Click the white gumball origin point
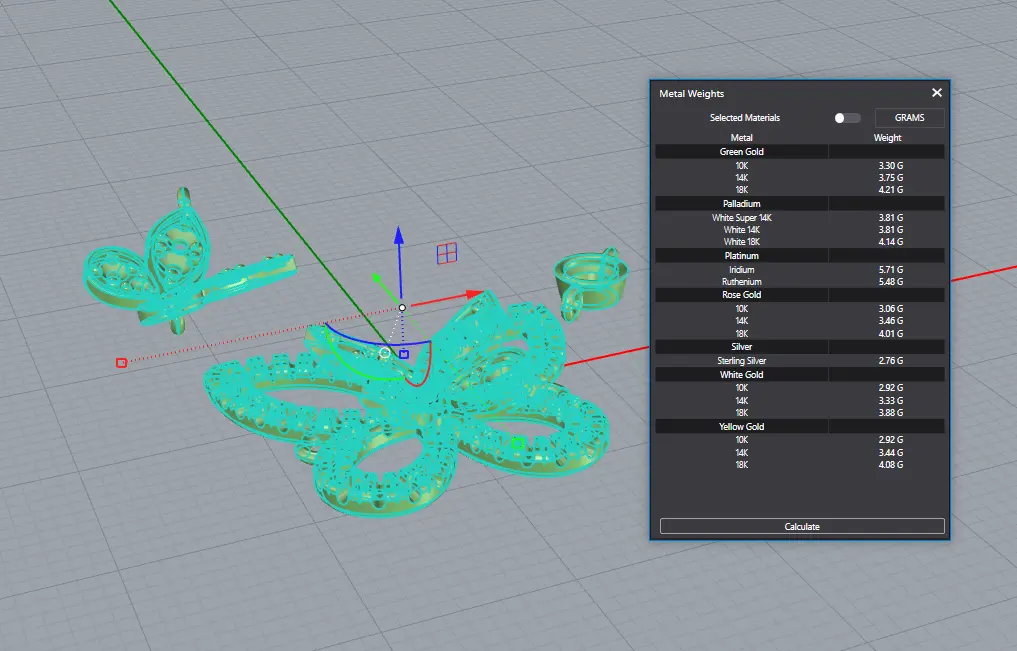1017x651 pixels. (x=402, y=307)
